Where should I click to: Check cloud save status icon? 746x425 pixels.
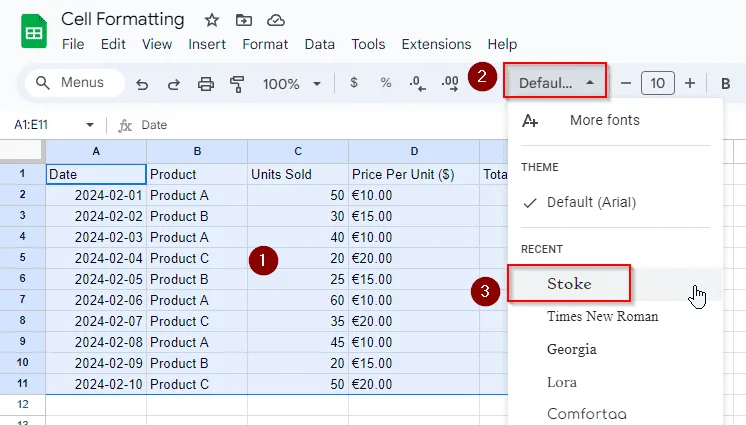pyautogui.click(x=275, y=20)
